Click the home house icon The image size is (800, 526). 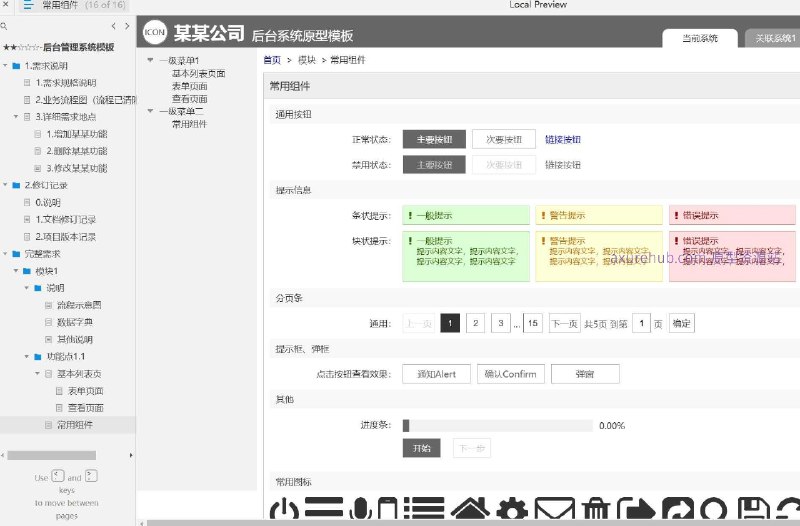[470, 508]
